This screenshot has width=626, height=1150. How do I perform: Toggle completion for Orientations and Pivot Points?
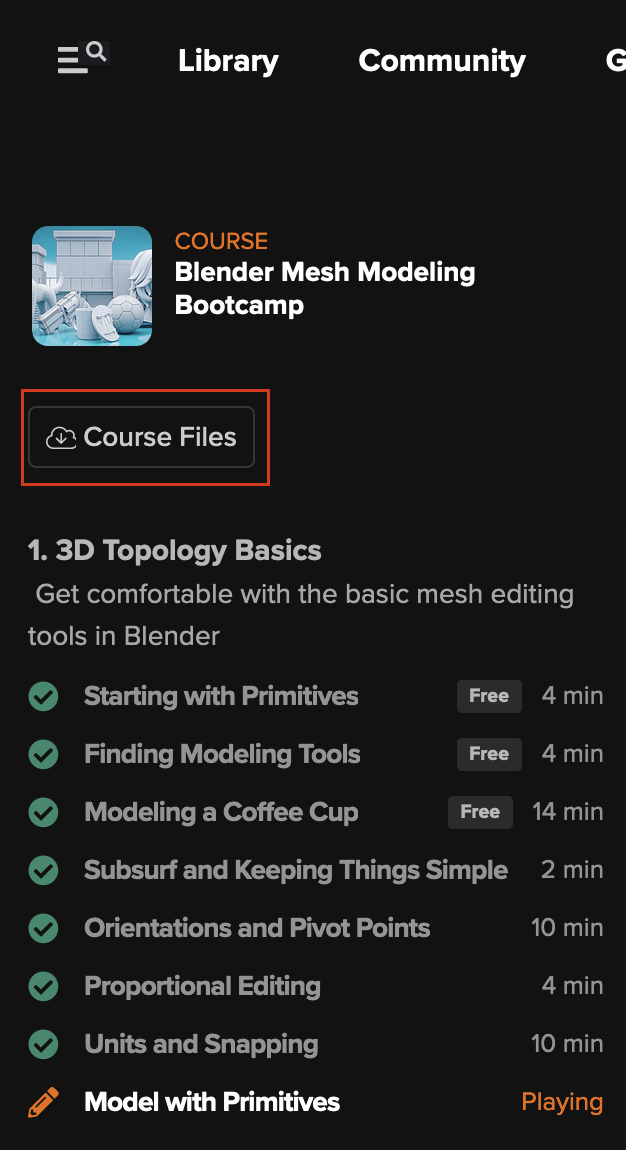pos(43,928)
